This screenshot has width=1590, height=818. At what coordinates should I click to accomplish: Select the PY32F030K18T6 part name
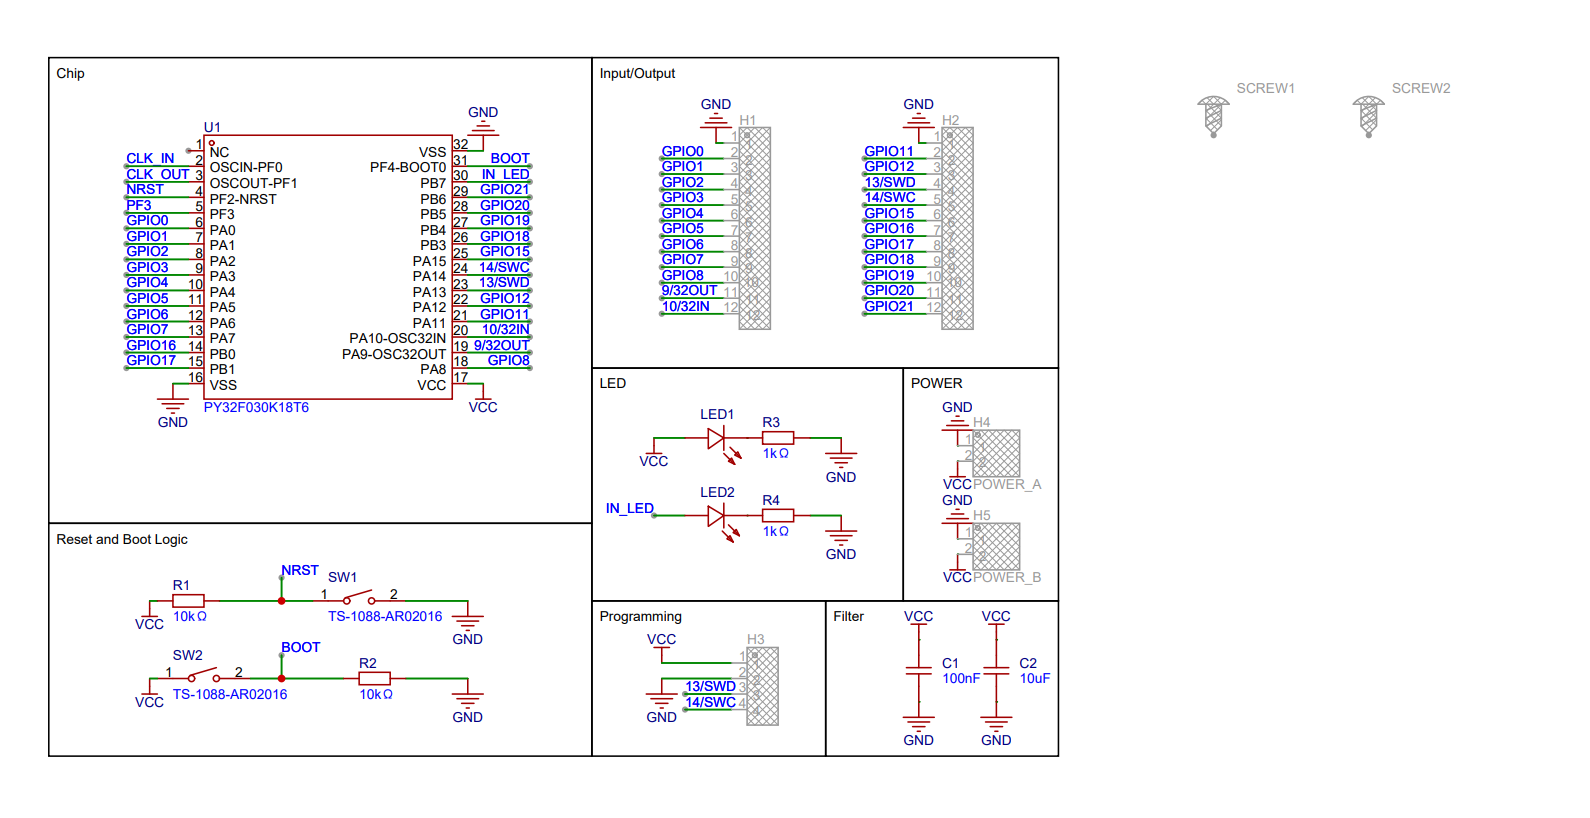256,407
